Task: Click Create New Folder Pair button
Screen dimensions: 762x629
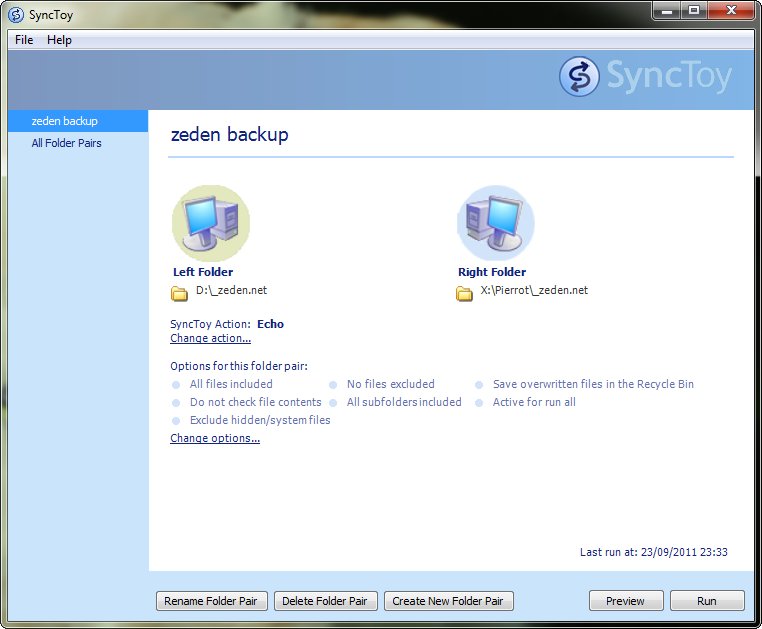Action: pos(448,601)
